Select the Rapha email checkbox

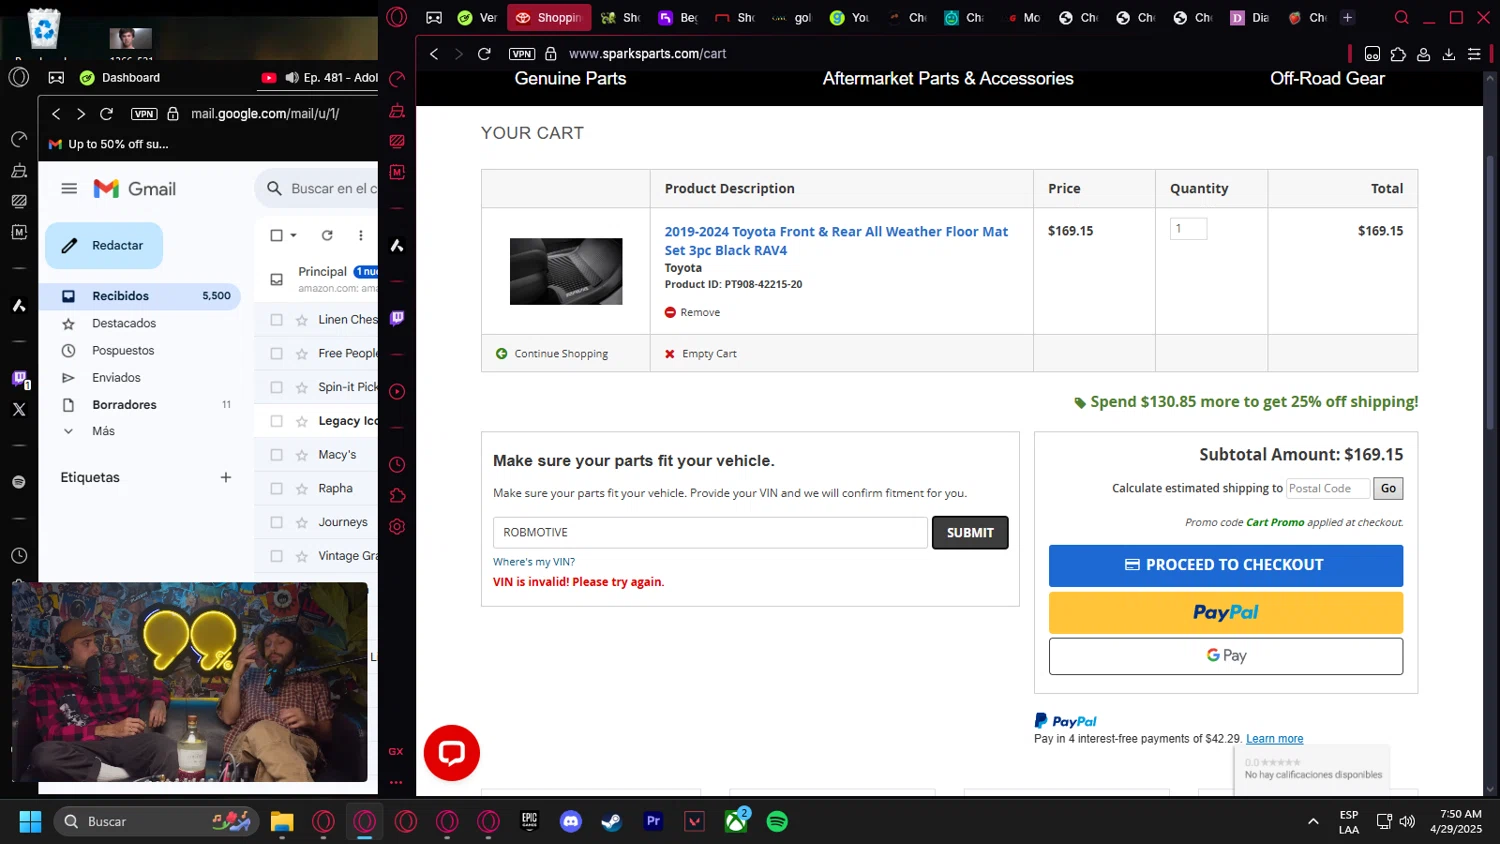point(277,489)
